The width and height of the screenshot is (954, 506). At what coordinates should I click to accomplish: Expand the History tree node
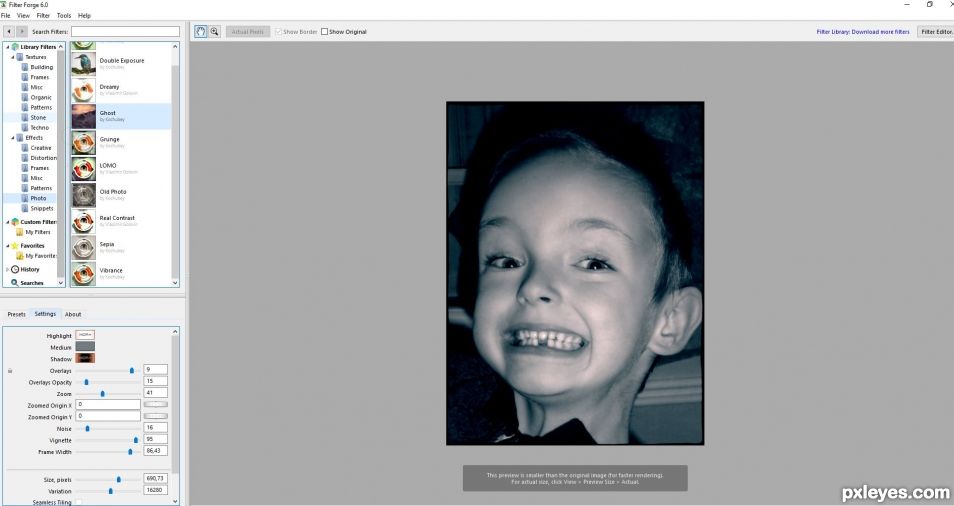8,269
